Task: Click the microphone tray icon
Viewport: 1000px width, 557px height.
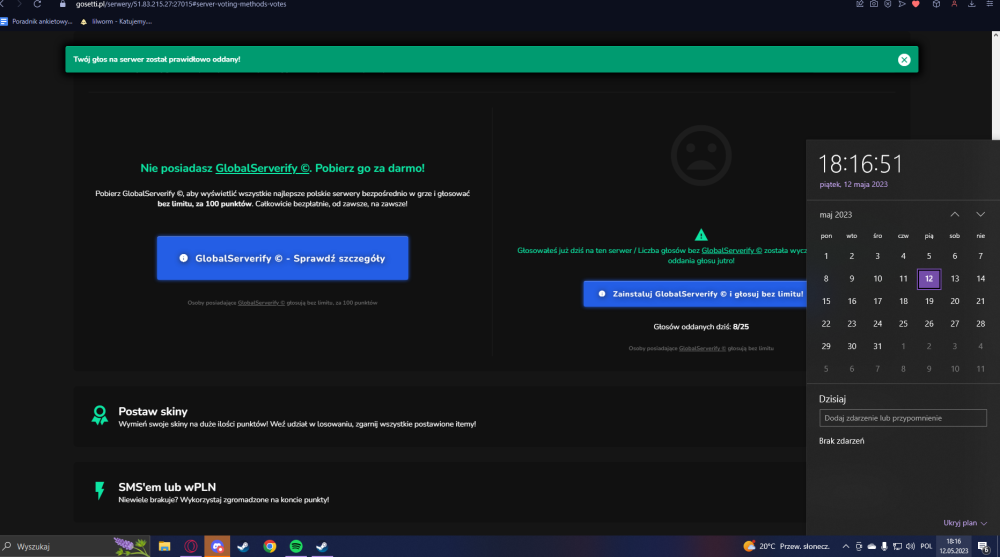Action: [x=885, y=546]
